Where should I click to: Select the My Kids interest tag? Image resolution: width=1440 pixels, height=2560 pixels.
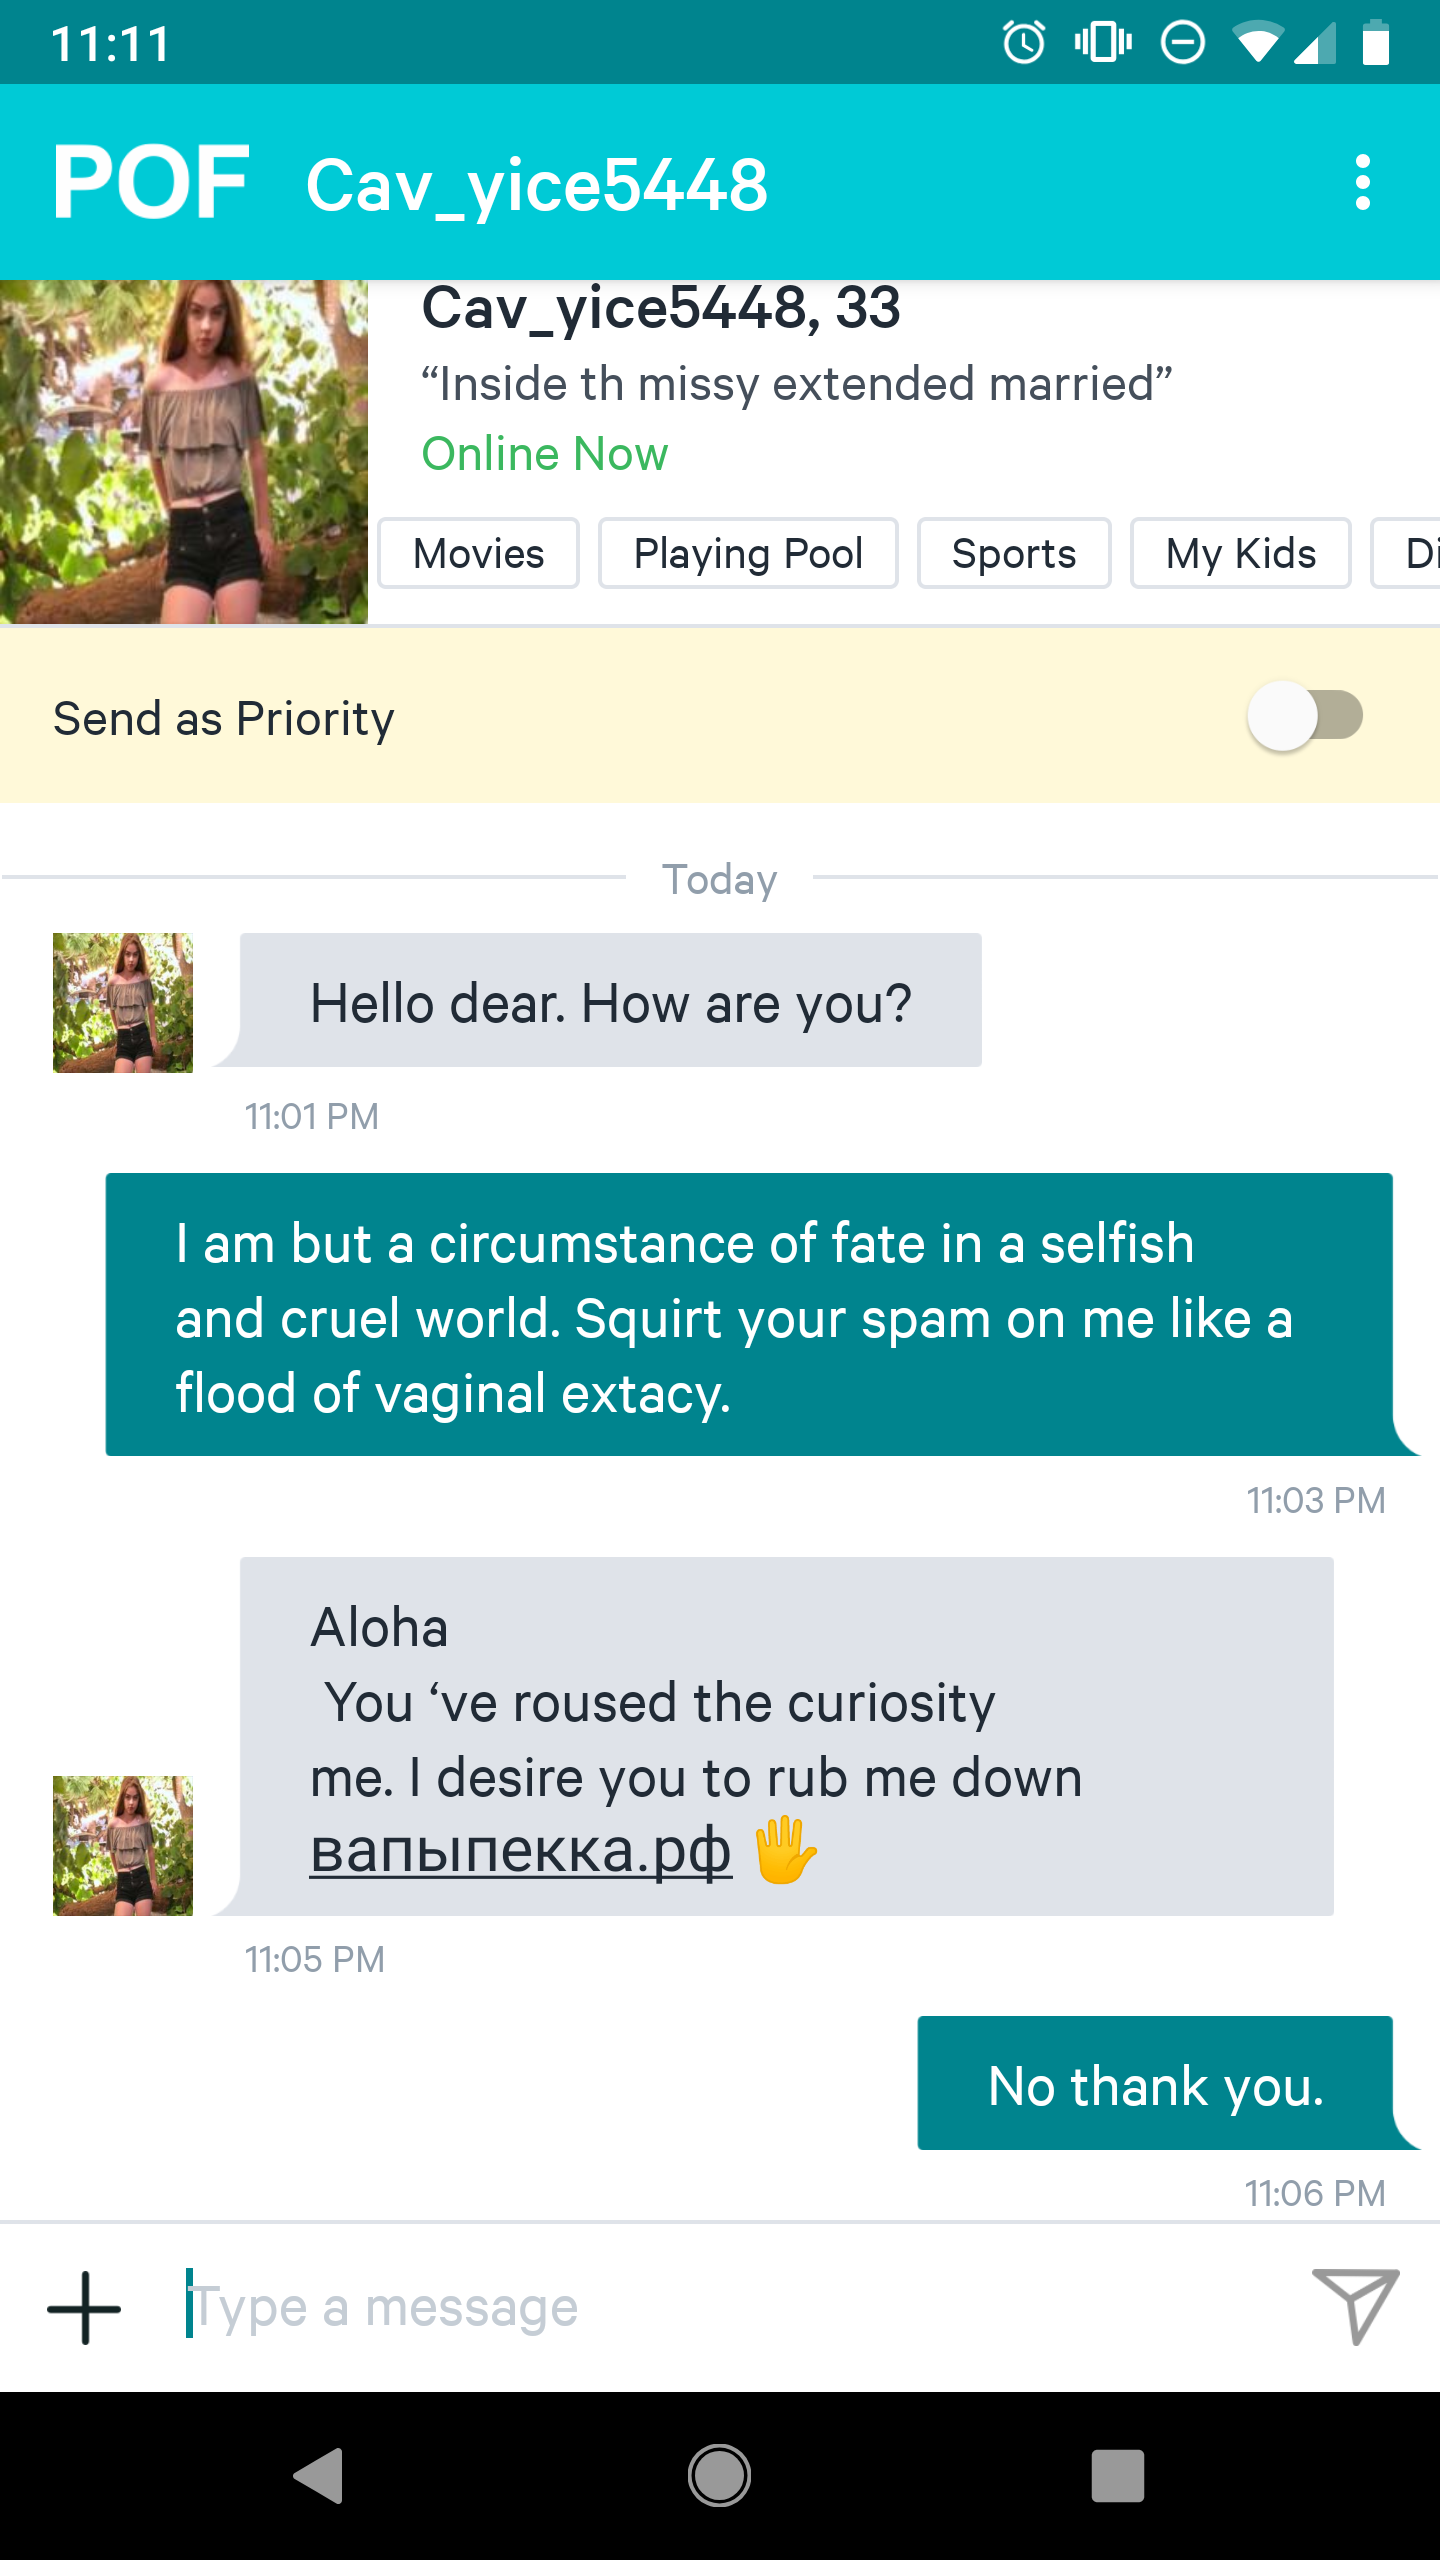pyautogui.click(x=1240, y=553)
